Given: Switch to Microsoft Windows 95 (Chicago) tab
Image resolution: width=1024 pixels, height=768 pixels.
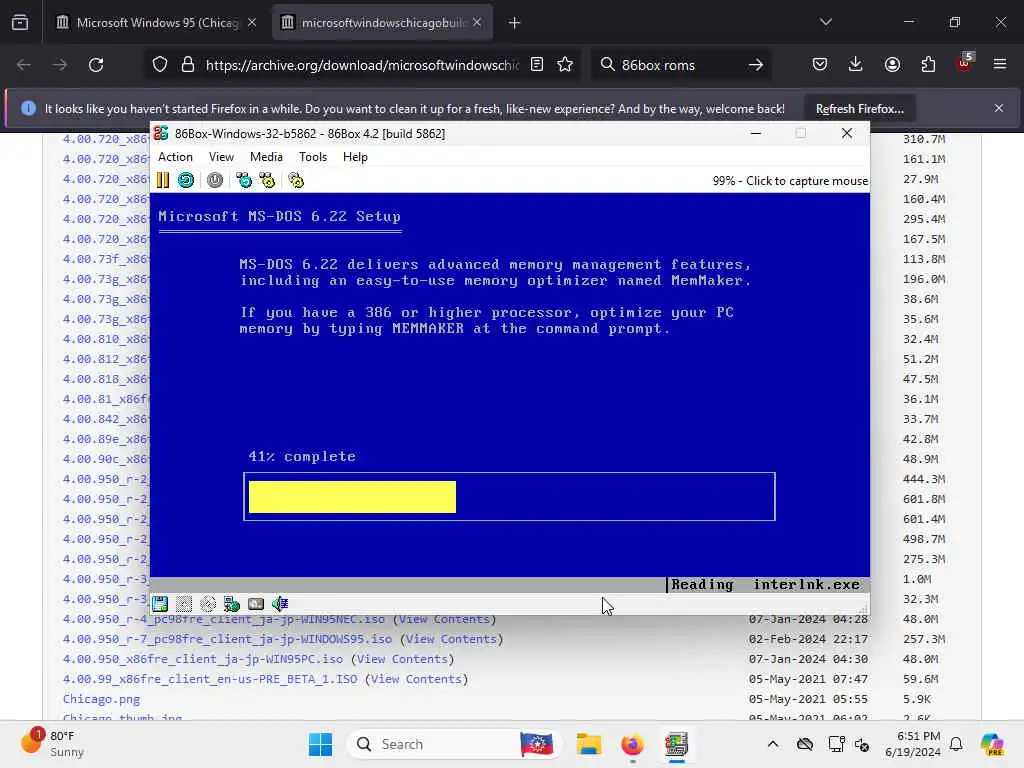Looking at the screenshot, I should pos(157,23).
